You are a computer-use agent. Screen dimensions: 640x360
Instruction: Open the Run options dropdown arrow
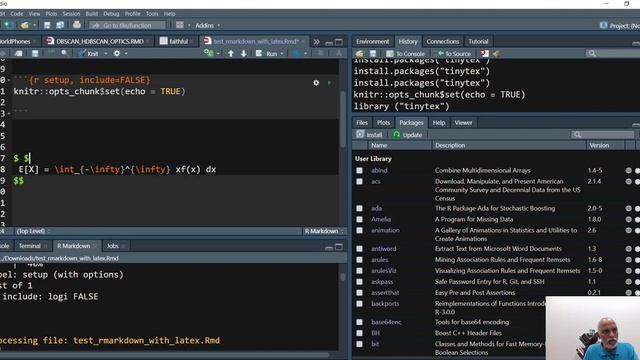tap(282, 53)
